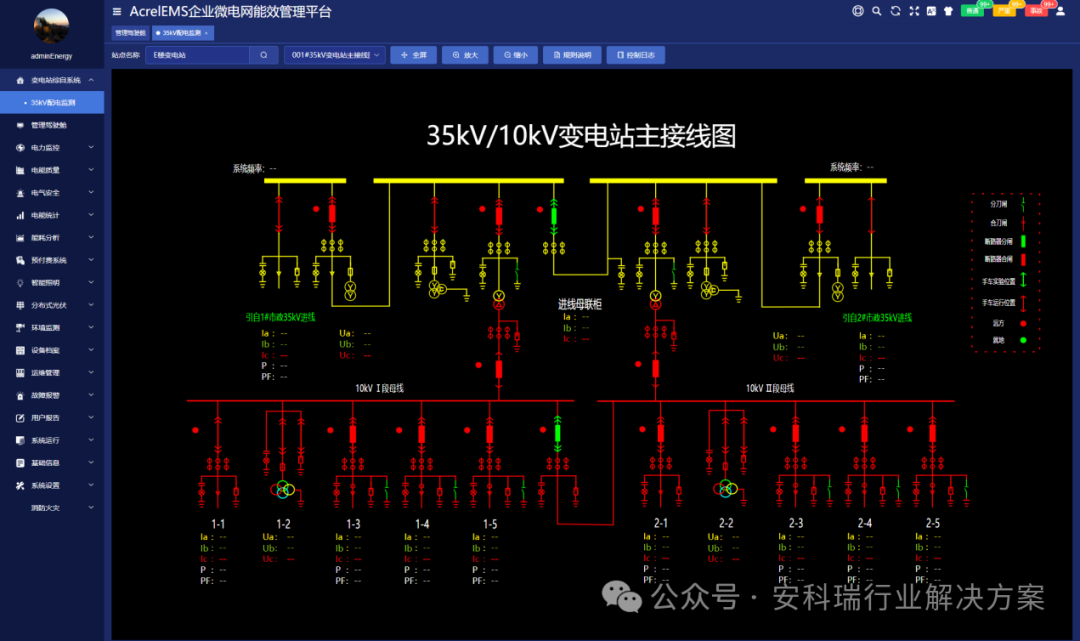Click the red breaker on feeder 1-3
This screenshot has width=1080, height=641.
[x=353, y=434]
